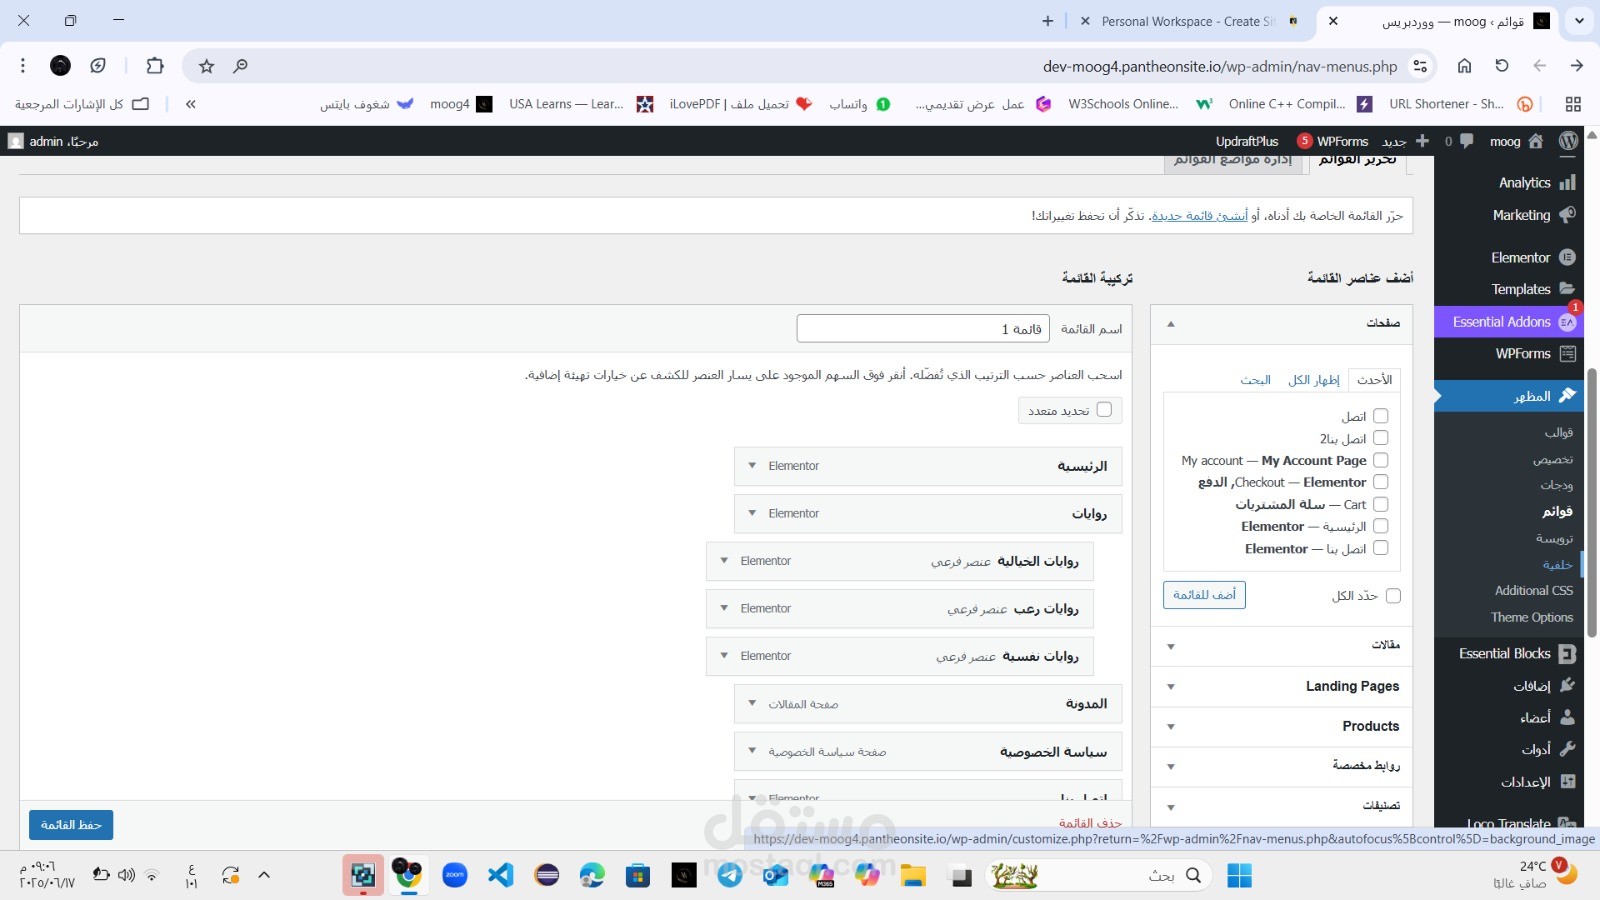The height and width of the screenshot is (900, 1600).
Task: Open قوالب themes submenu item
Action: tap(1558, 433)
